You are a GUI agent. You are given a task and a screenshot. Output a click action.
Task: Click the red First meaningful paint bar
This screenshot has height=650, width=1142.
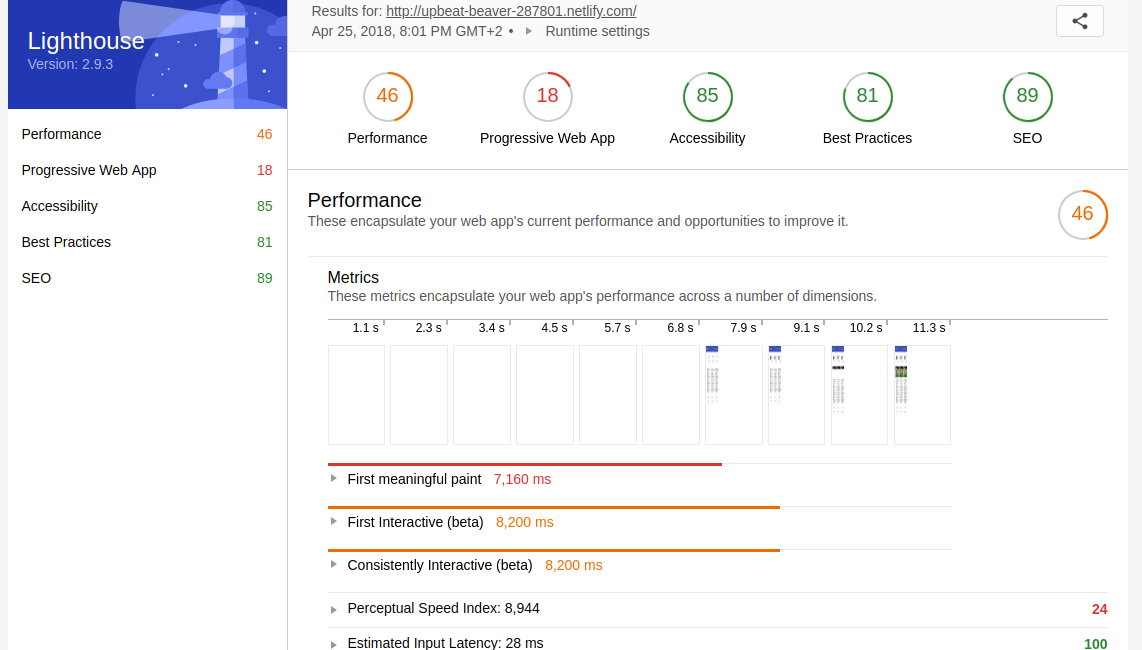tap(525, 464)
